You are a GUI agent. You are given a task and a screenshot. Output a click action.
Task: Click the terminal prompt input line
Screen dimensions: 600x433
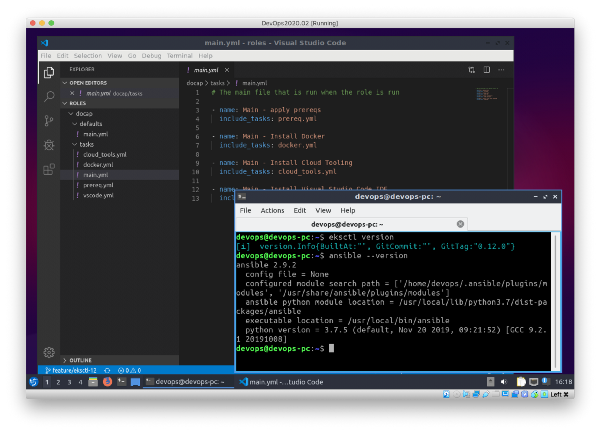click(393, 348)
